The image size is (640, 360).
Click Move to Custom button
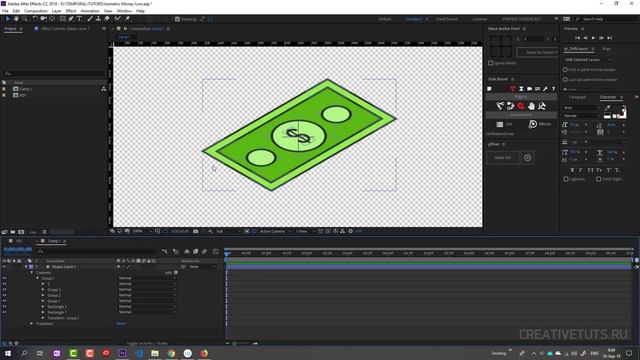click(x=538, y=52)
